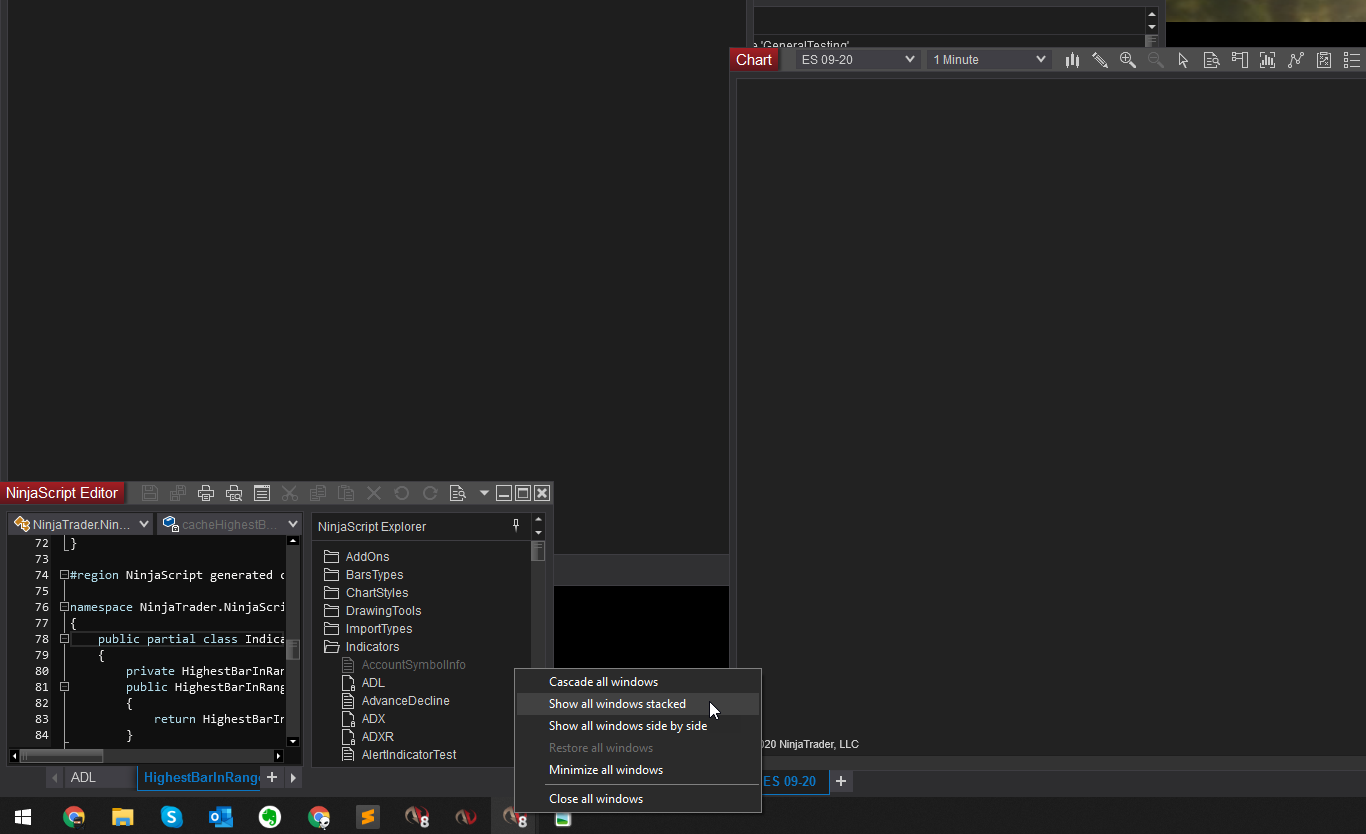
Task: Choose Close all windows
Action: click(638, 799)
